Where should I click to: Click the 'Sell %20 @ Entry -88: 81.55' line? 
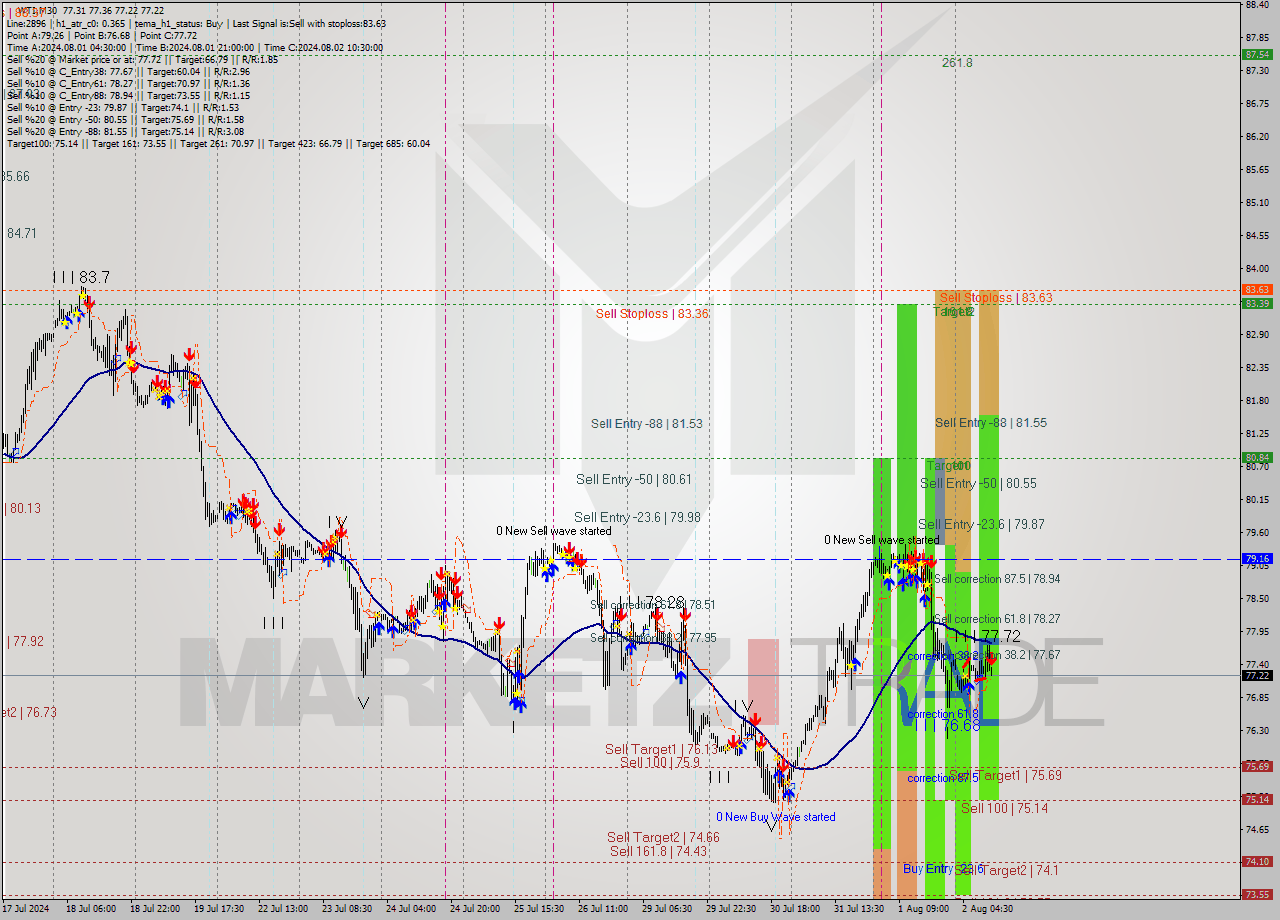tap(125, 131)
